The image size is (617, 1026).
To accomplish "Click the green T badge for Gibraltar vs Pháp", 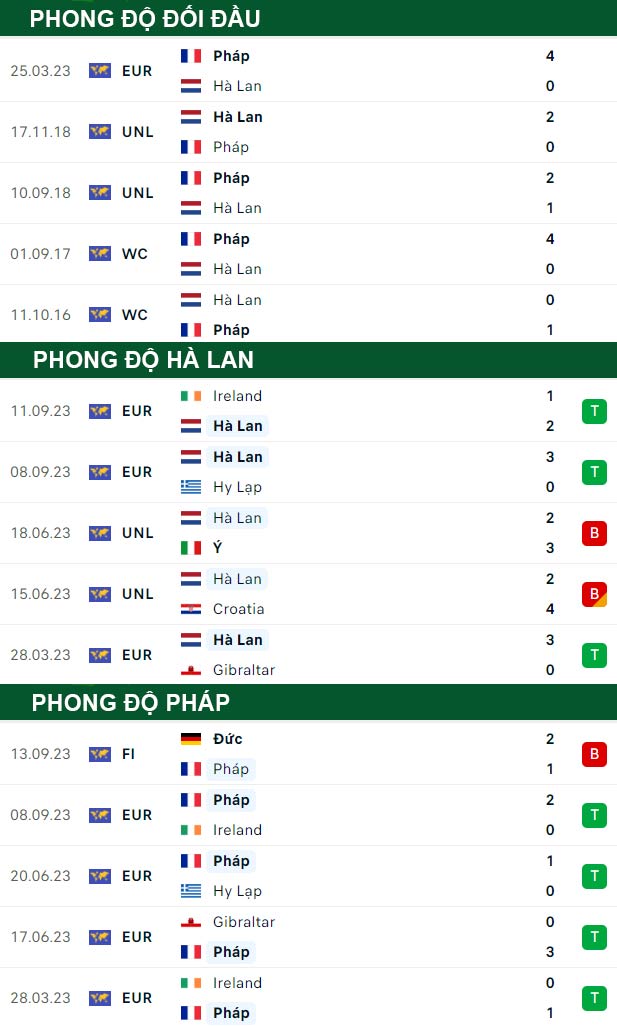I will point(594,937).
